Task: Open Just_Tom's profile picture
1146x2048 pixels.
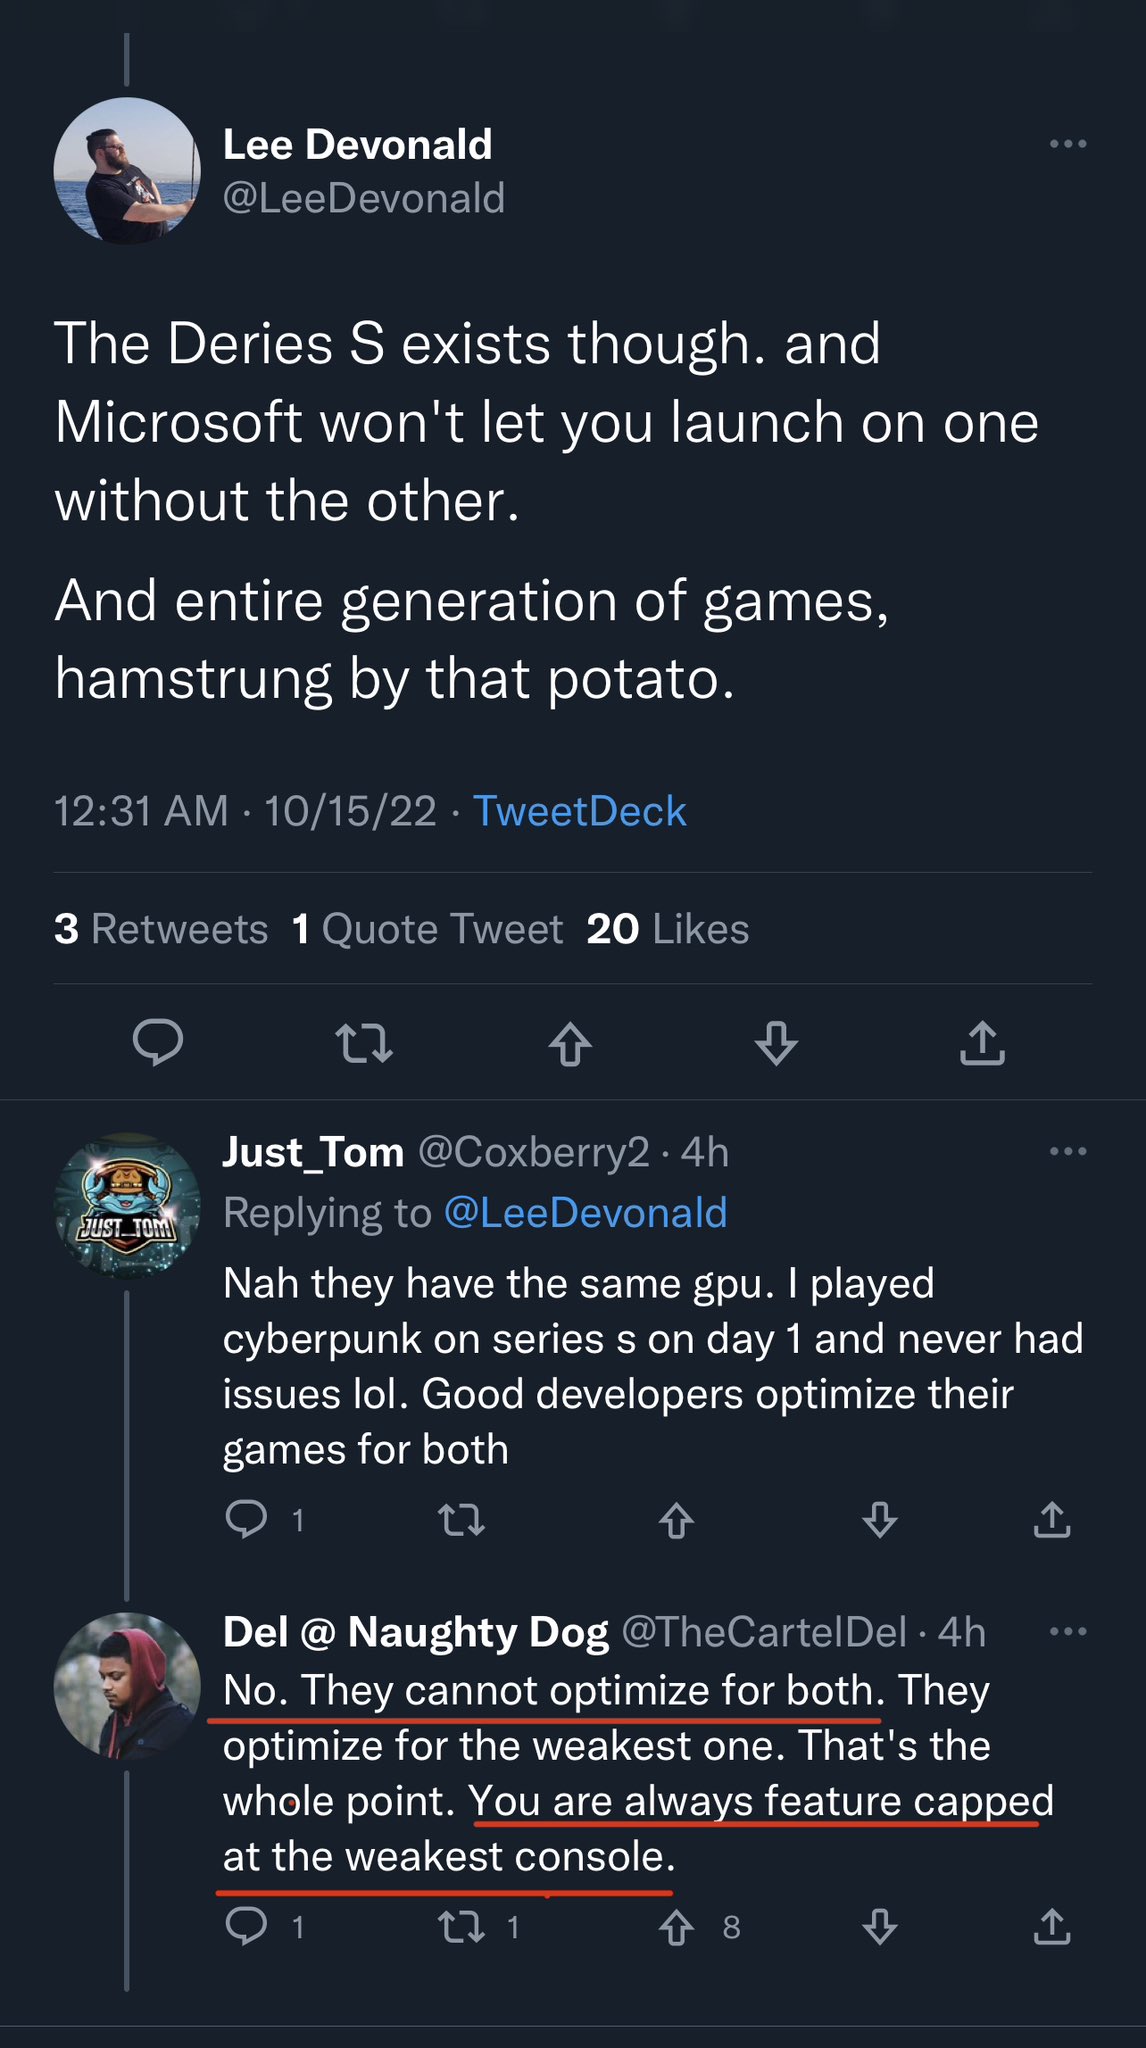Action: click(x=127, y=1206)
